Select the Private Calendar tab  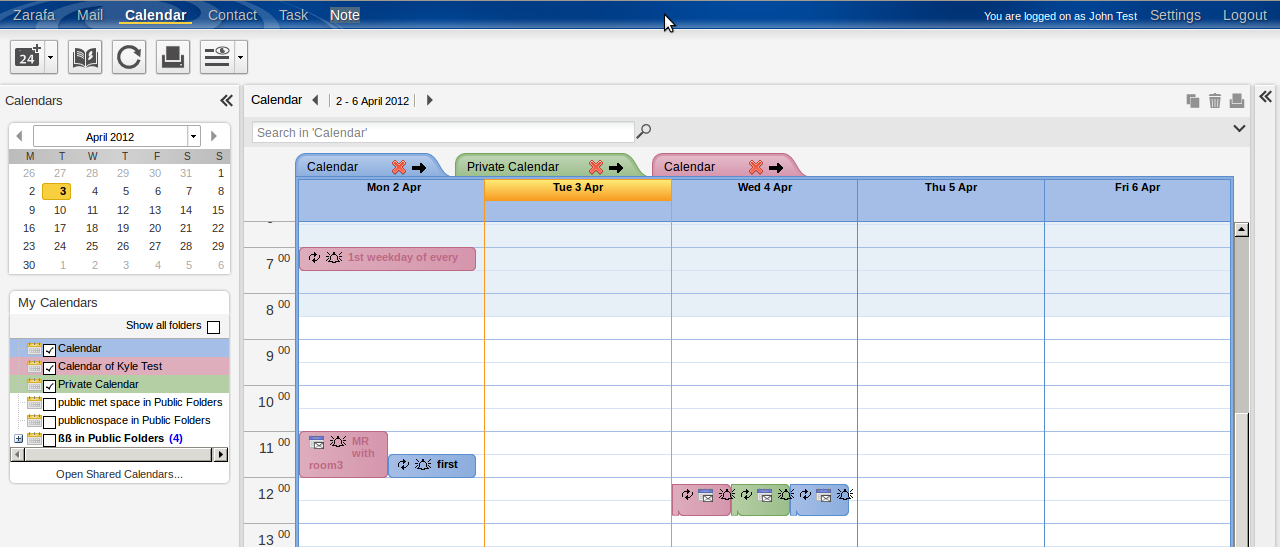click(x=513, y=167)
